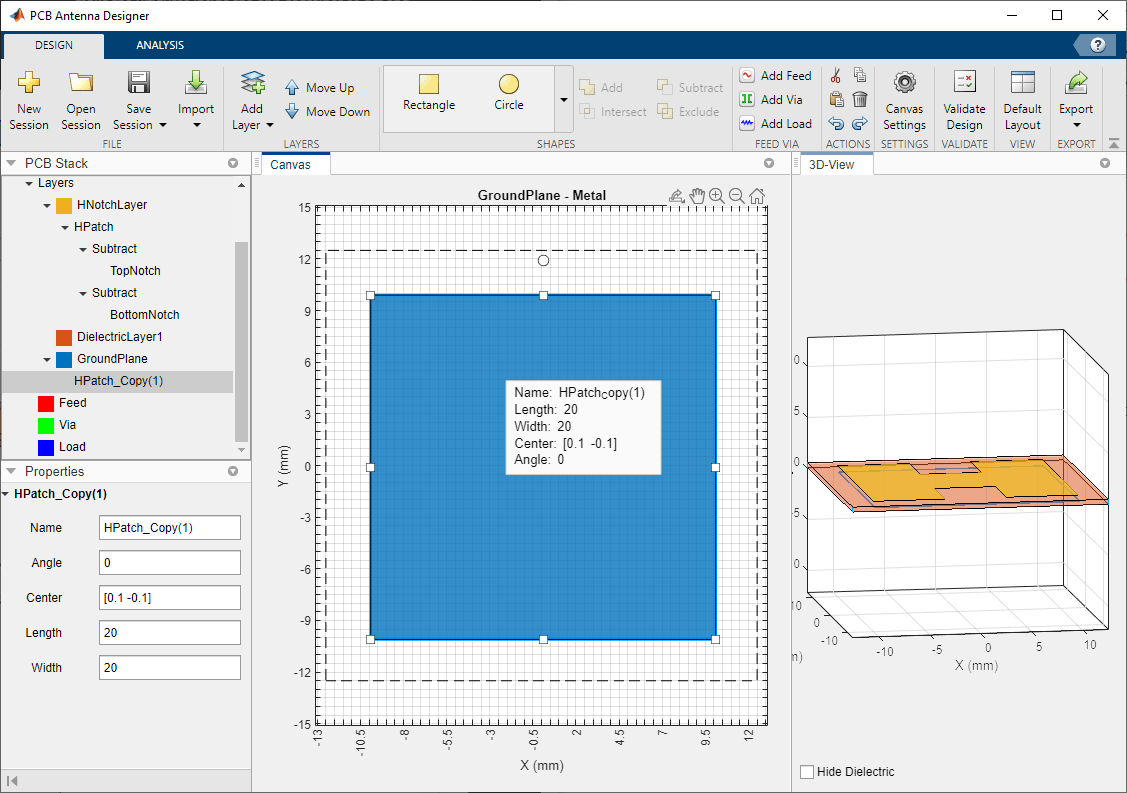Click the rotation handle above the rectangle
Viewport: 1127px width, 793px height.
(543, 260)
